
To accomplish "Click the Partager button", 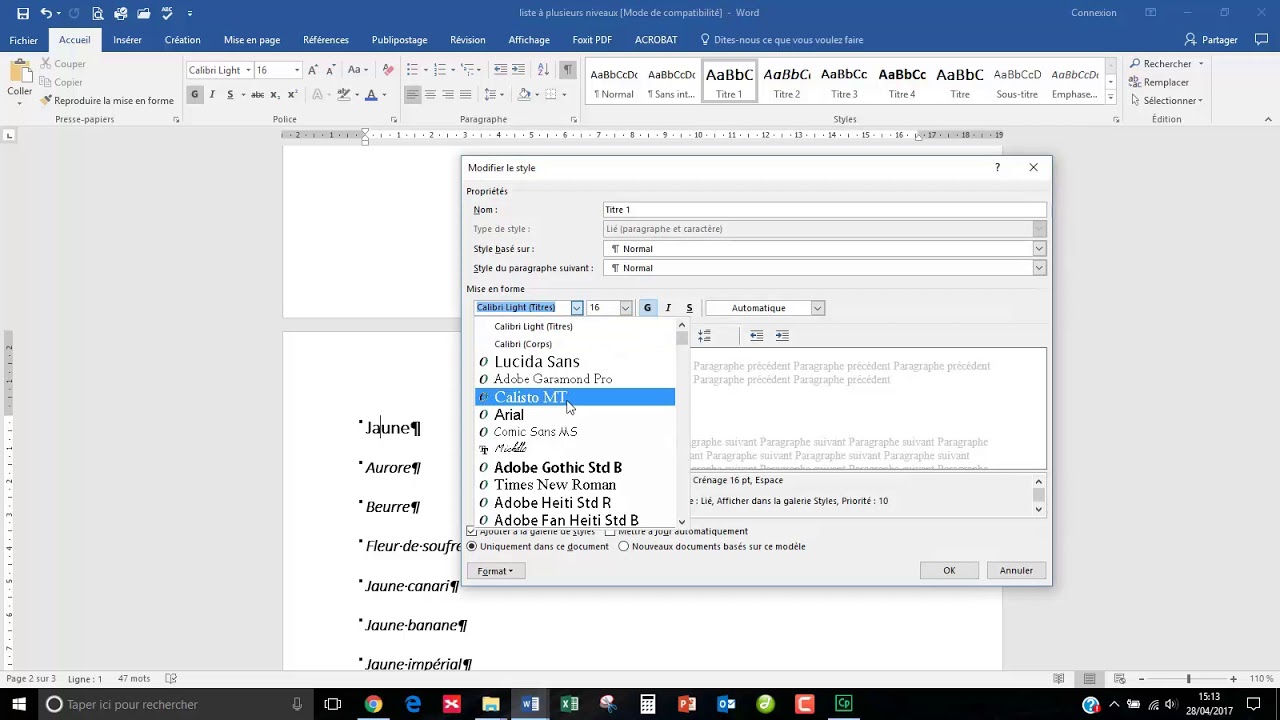I will click(1211, 40).
